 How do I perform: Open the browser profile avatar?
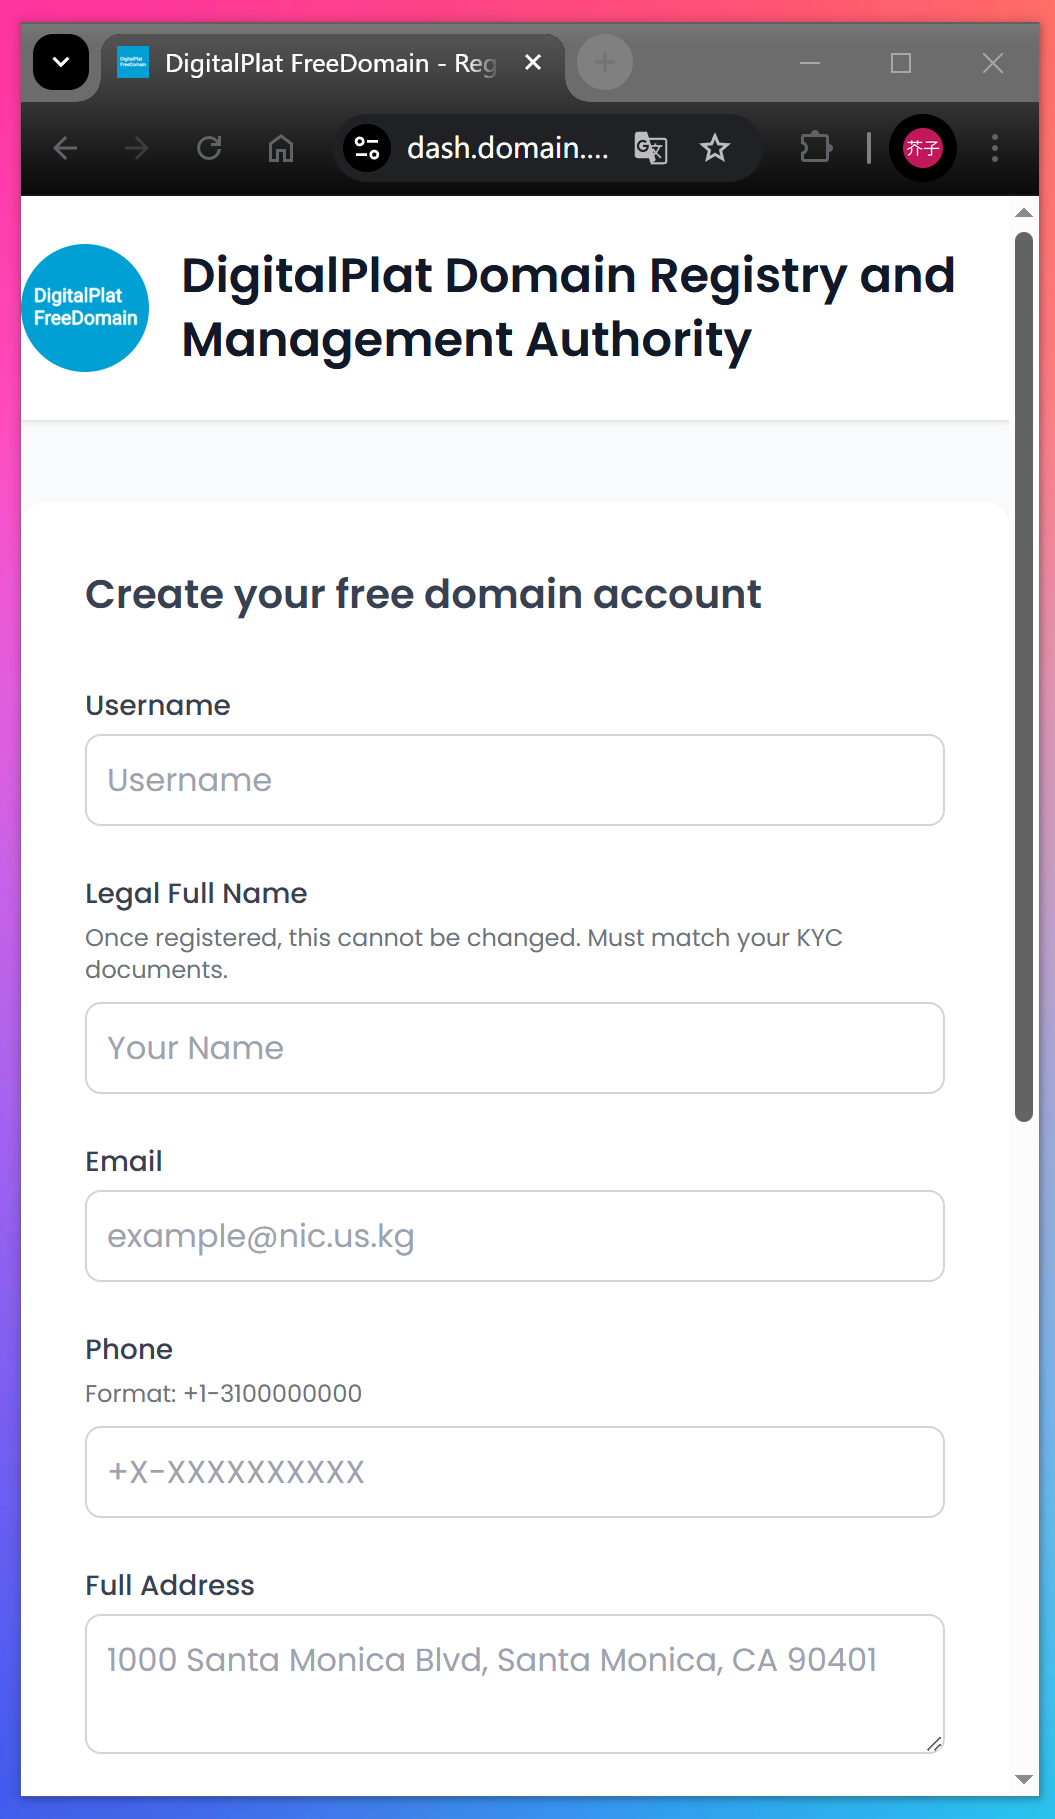pyautogui.click(x=922, y=149)
